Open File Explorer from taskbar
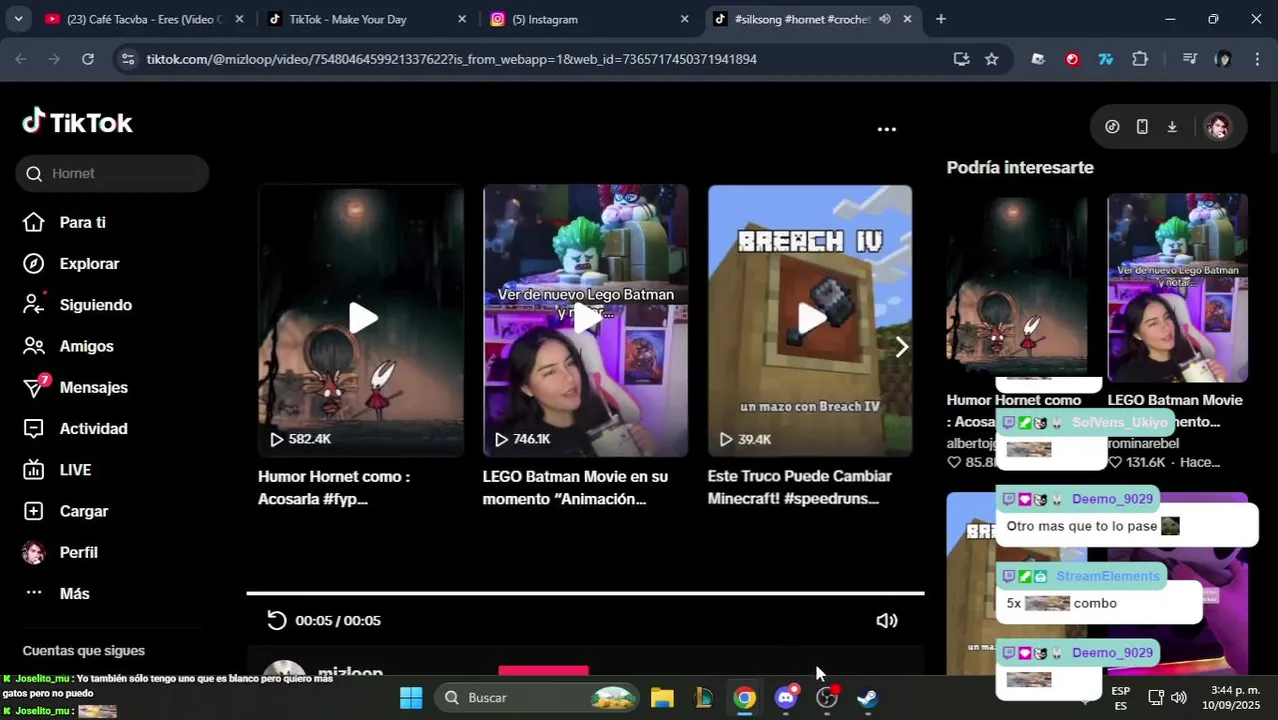 pos(662,697)
